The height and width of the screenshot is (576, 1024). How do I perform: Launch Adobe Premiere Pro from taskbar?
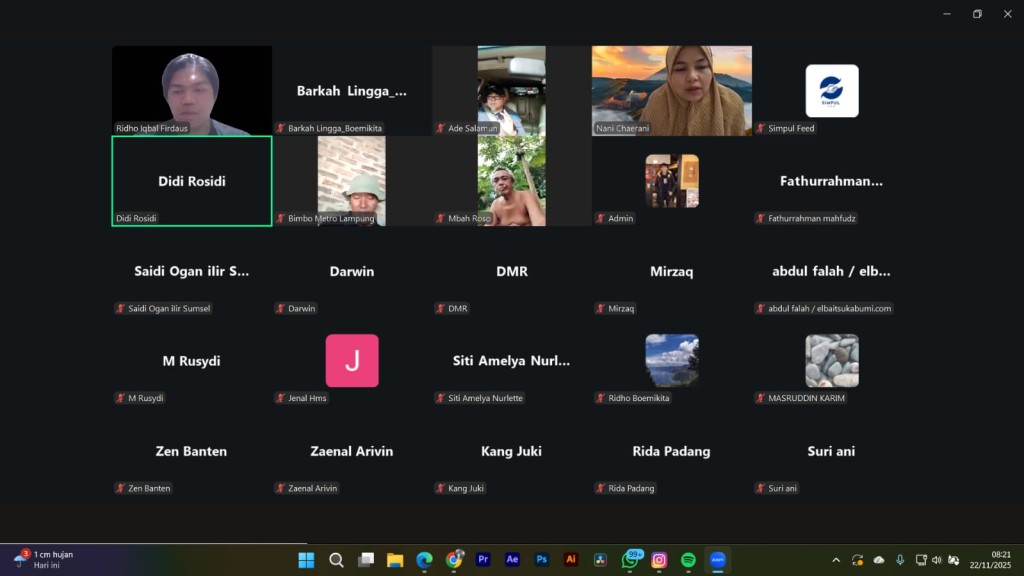[483, 560]
